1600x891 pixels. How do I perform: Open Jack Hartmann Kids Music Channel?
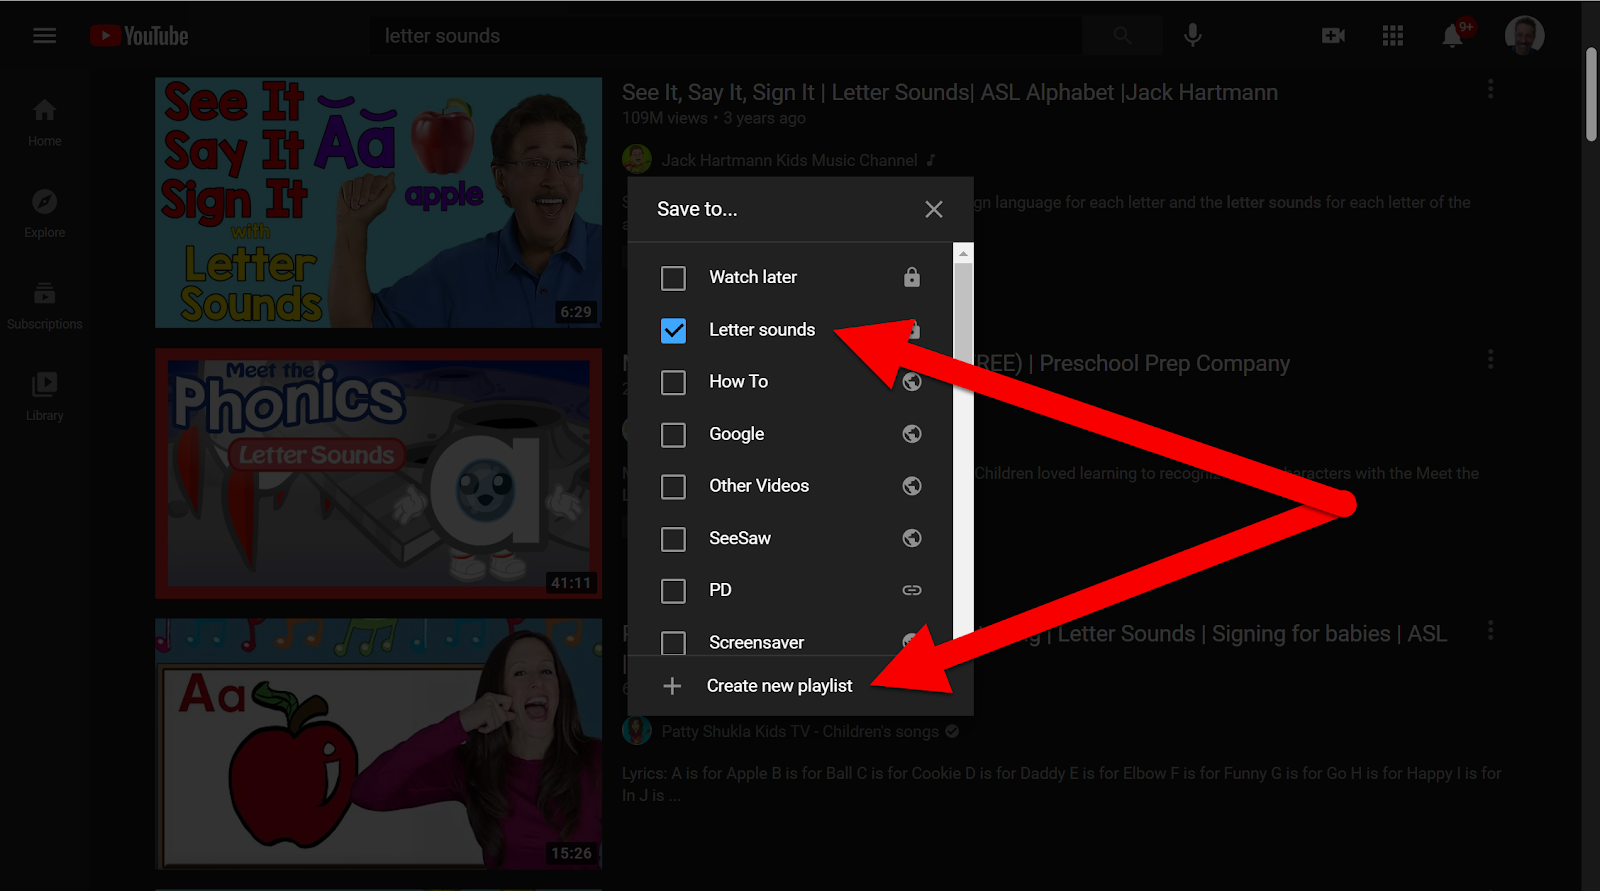[x=789, y=160]
